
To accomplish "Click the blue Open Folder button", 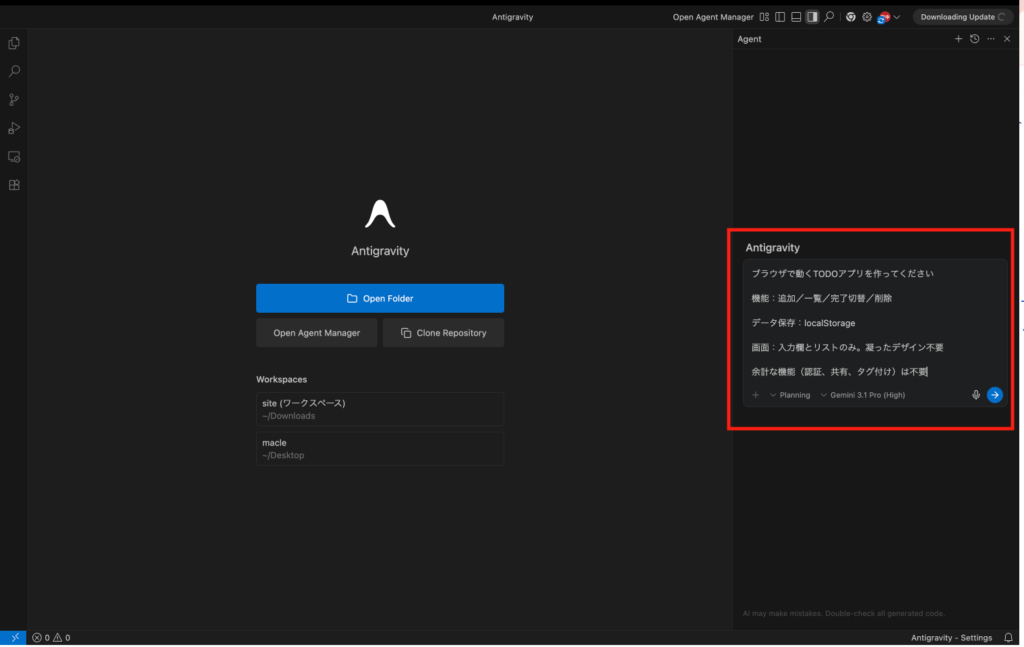I will click(x=380, y=298).
